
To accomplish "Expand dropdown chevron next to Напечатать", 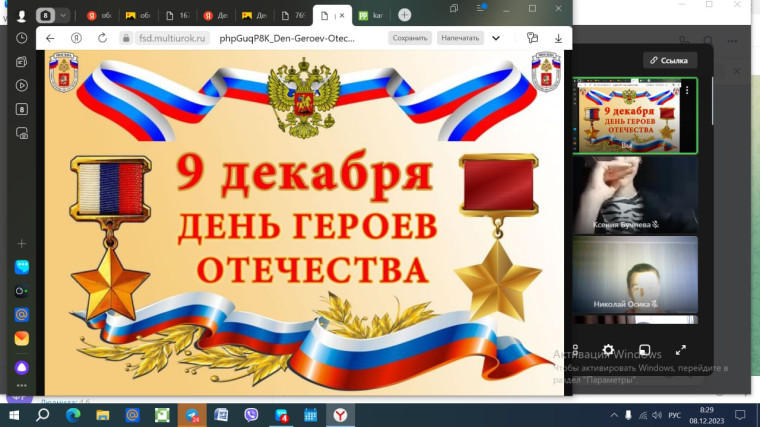I will 496,38.
